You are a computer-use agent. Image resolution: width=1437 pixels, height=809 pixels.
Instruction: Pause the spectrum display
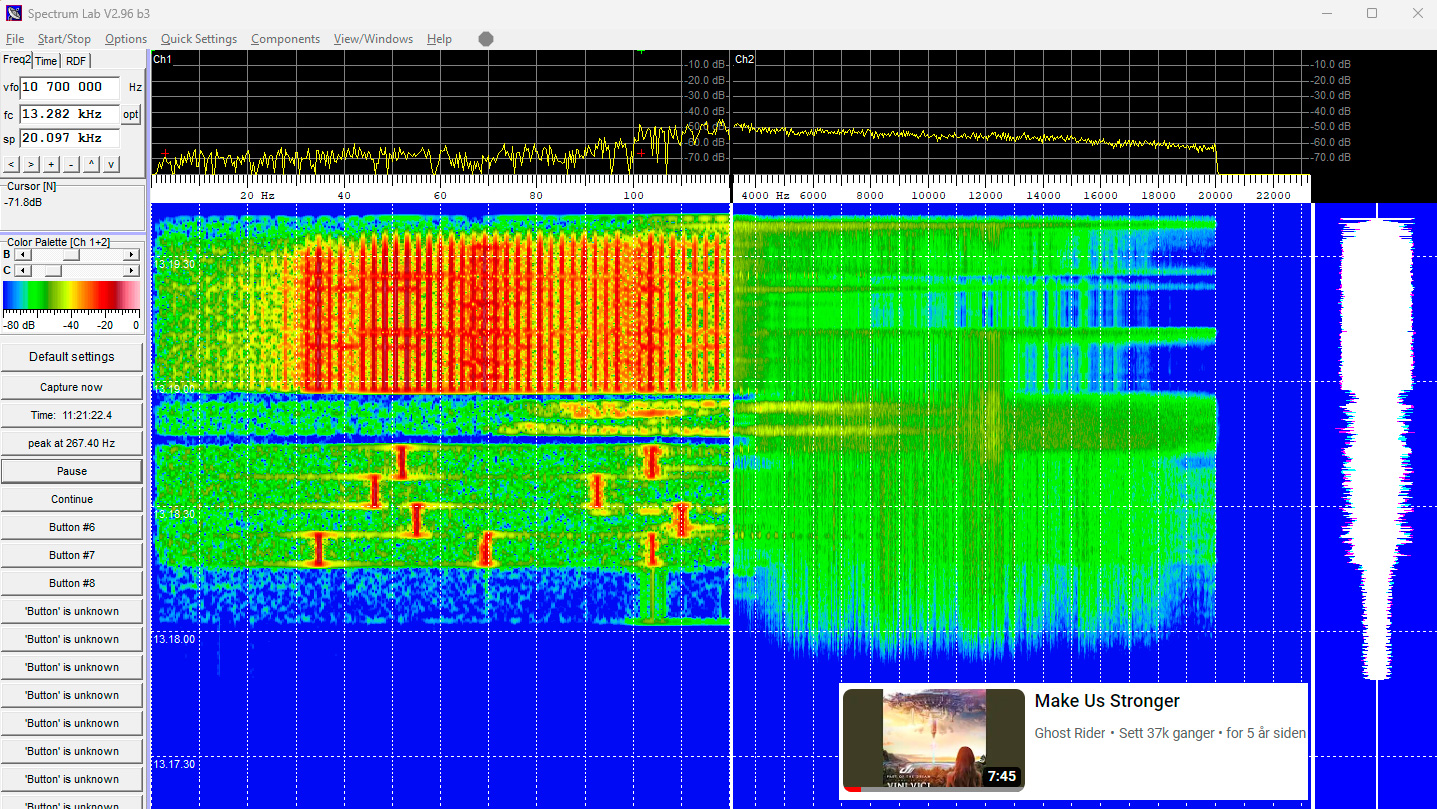pyautogui.click(x=72, y=471)
